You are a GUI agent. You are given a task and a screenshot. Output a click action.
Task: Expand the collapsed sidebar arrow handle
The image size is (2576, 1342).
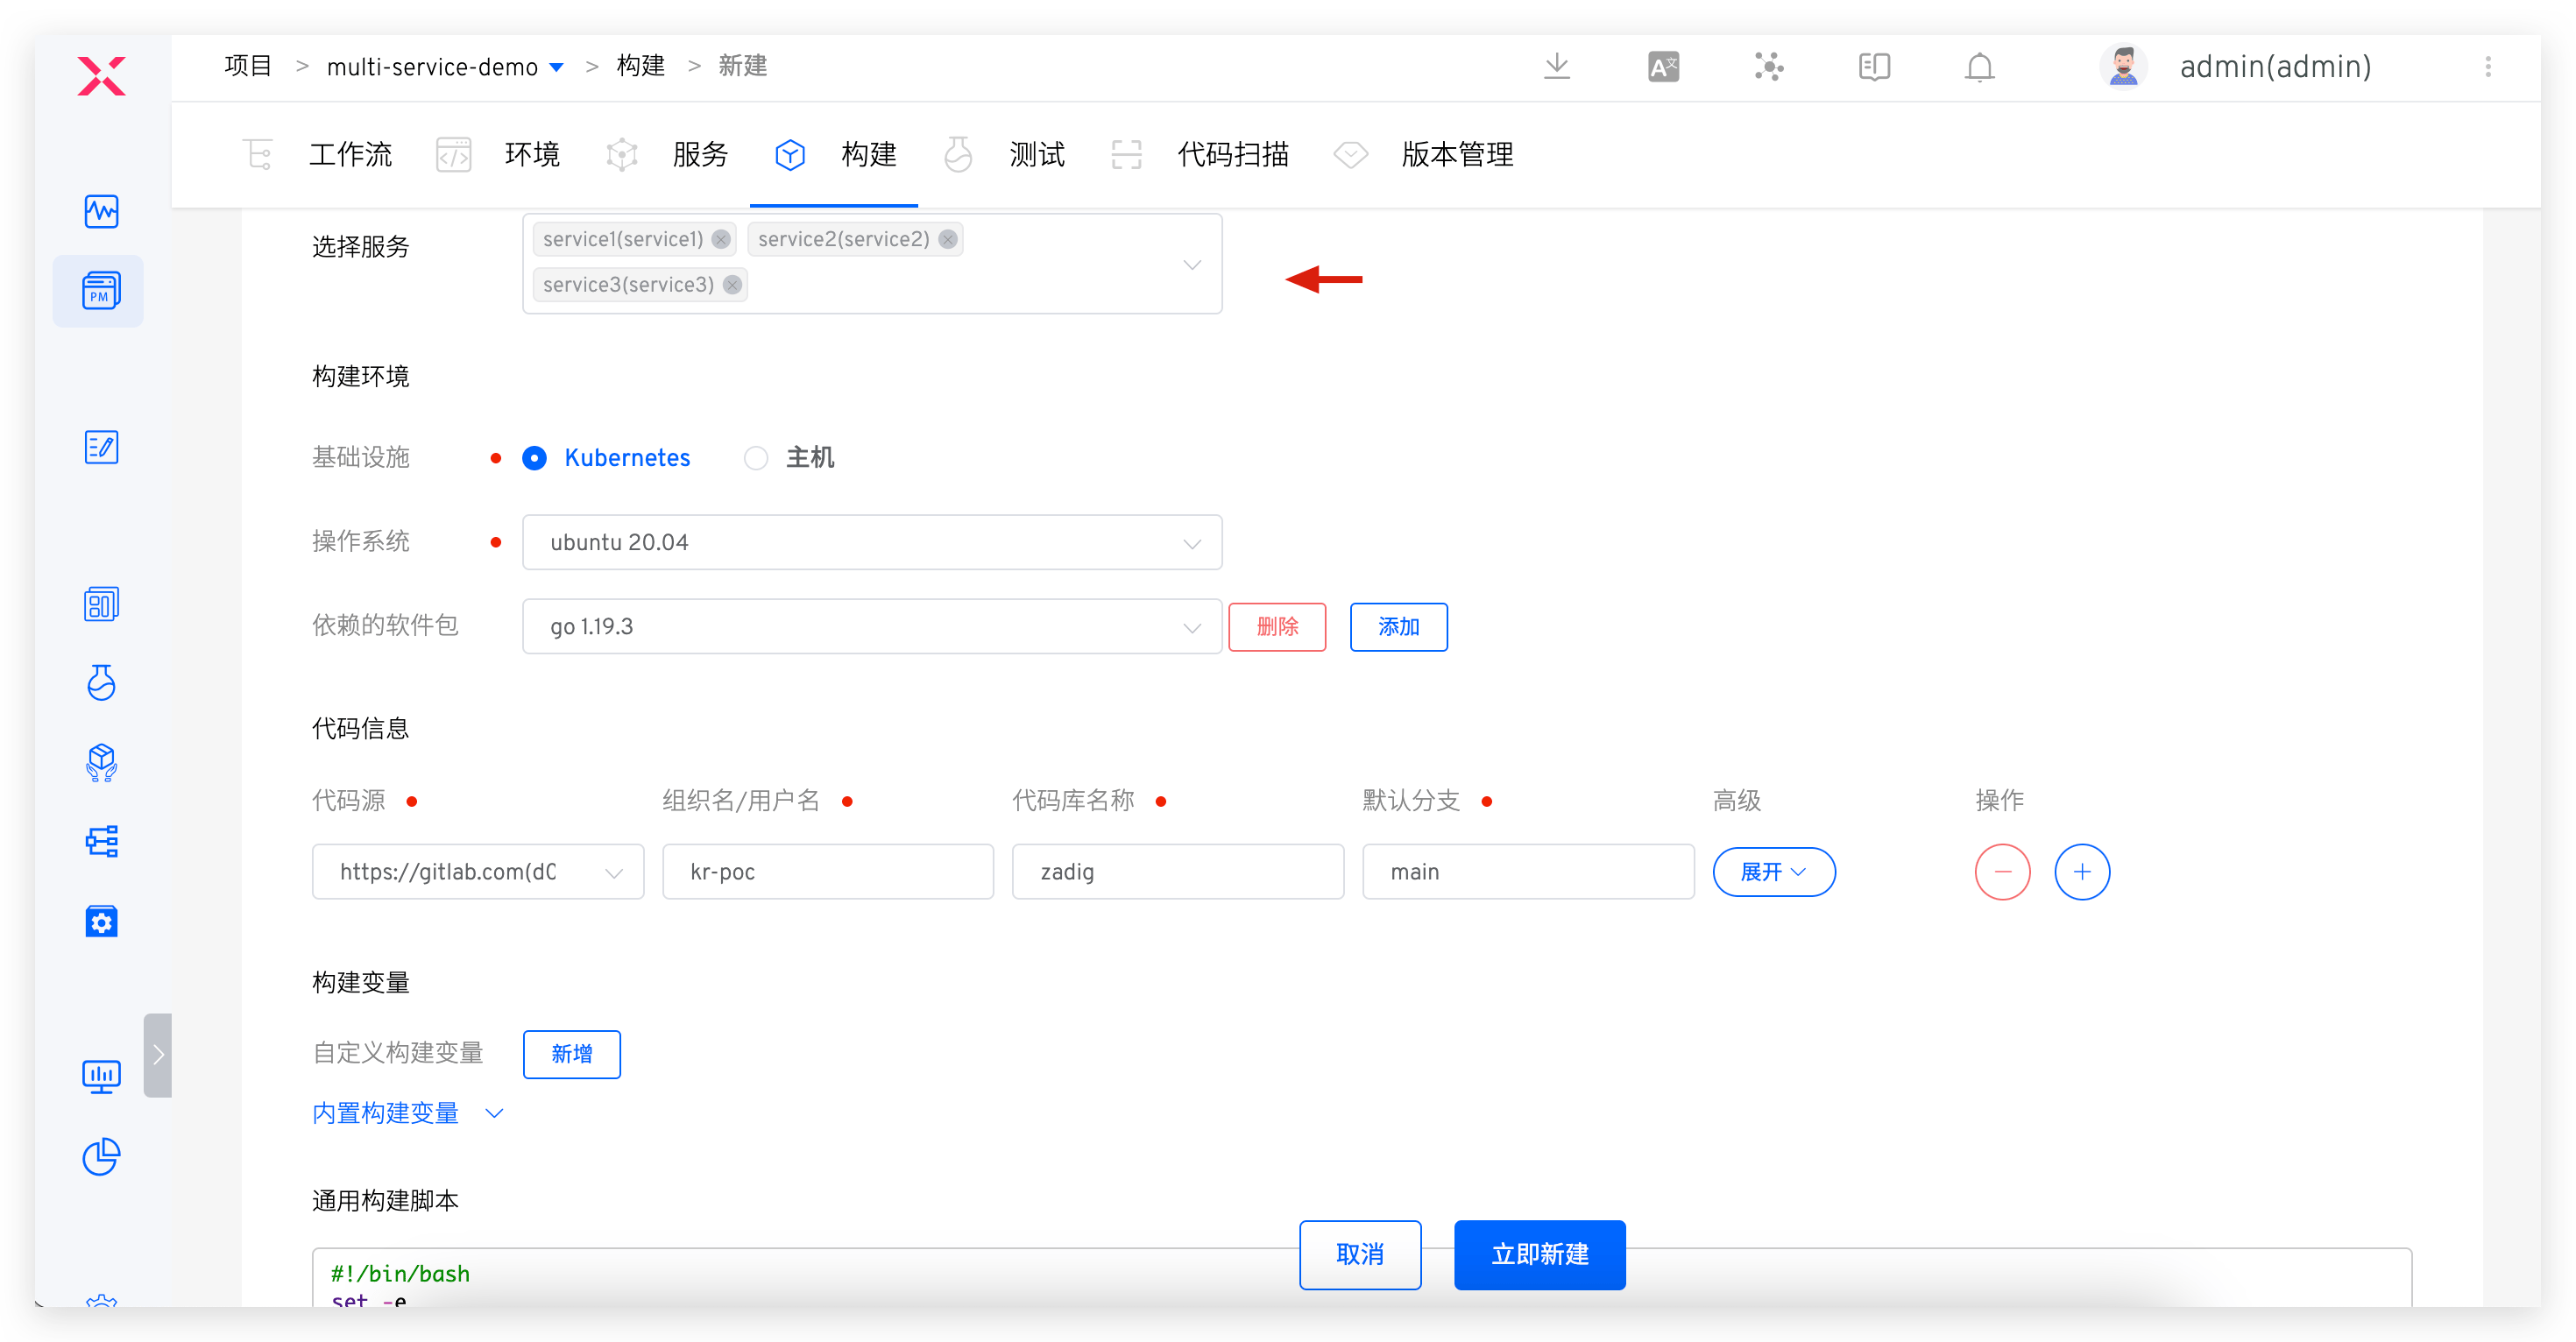coord(157,1055)
